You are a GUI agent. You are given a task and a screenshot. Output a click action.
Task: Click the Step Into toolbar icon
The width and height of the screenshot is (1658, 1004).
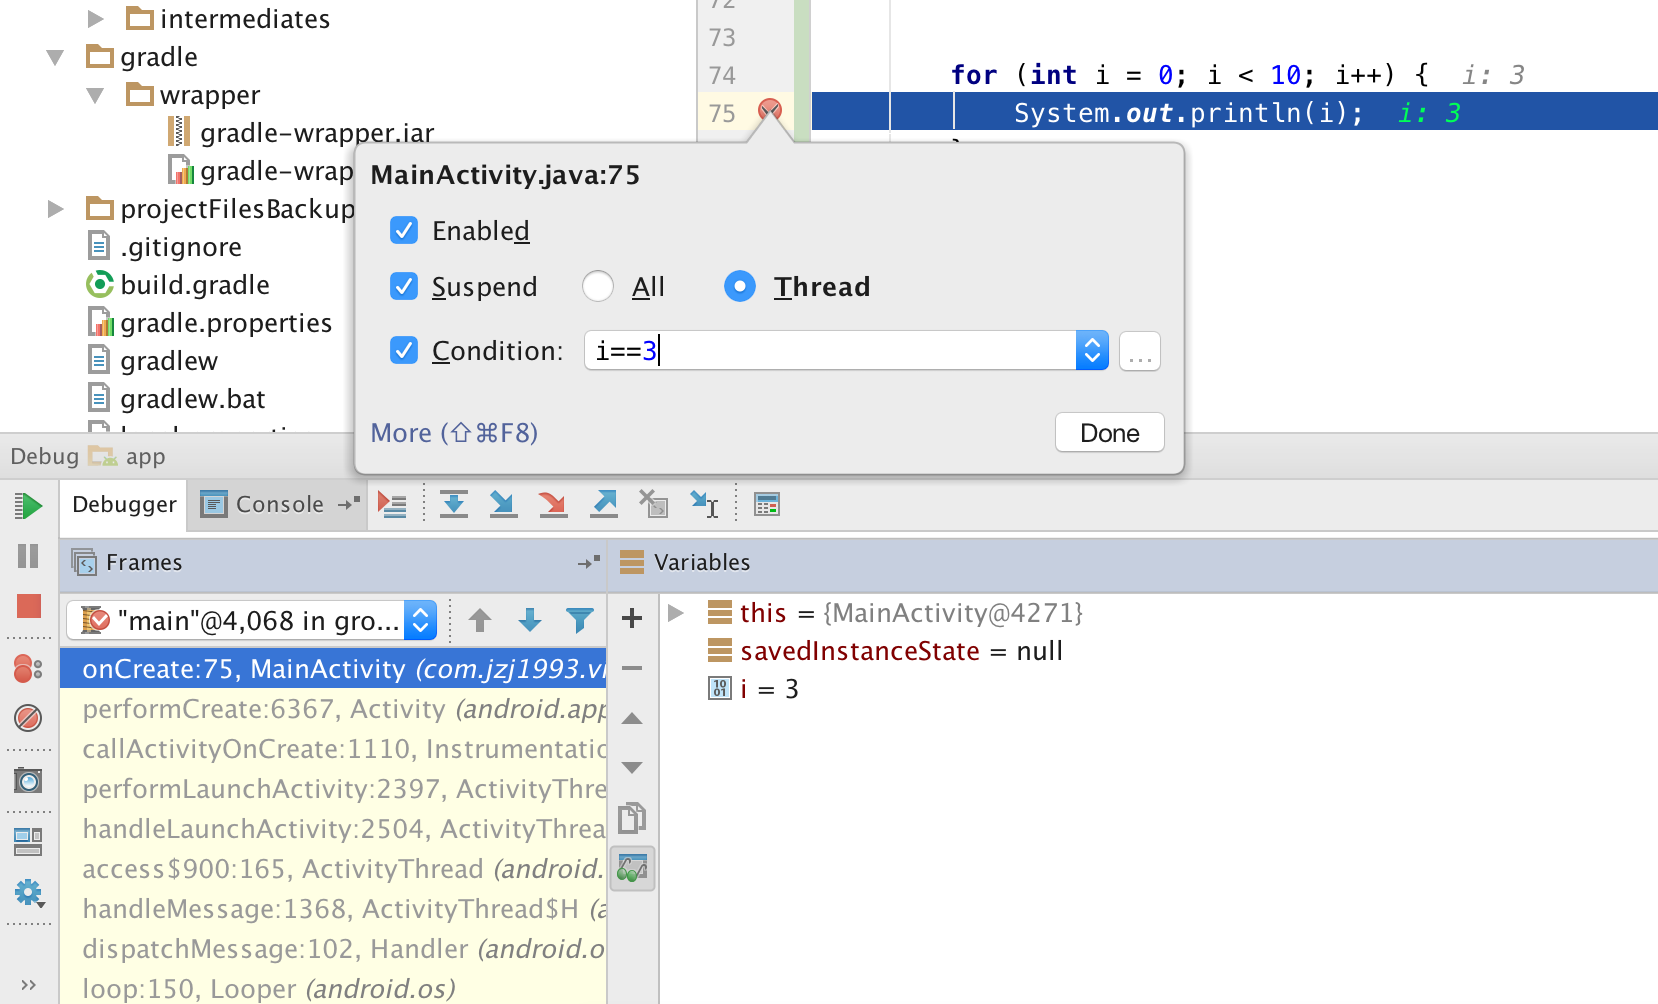tap(503, 504)
